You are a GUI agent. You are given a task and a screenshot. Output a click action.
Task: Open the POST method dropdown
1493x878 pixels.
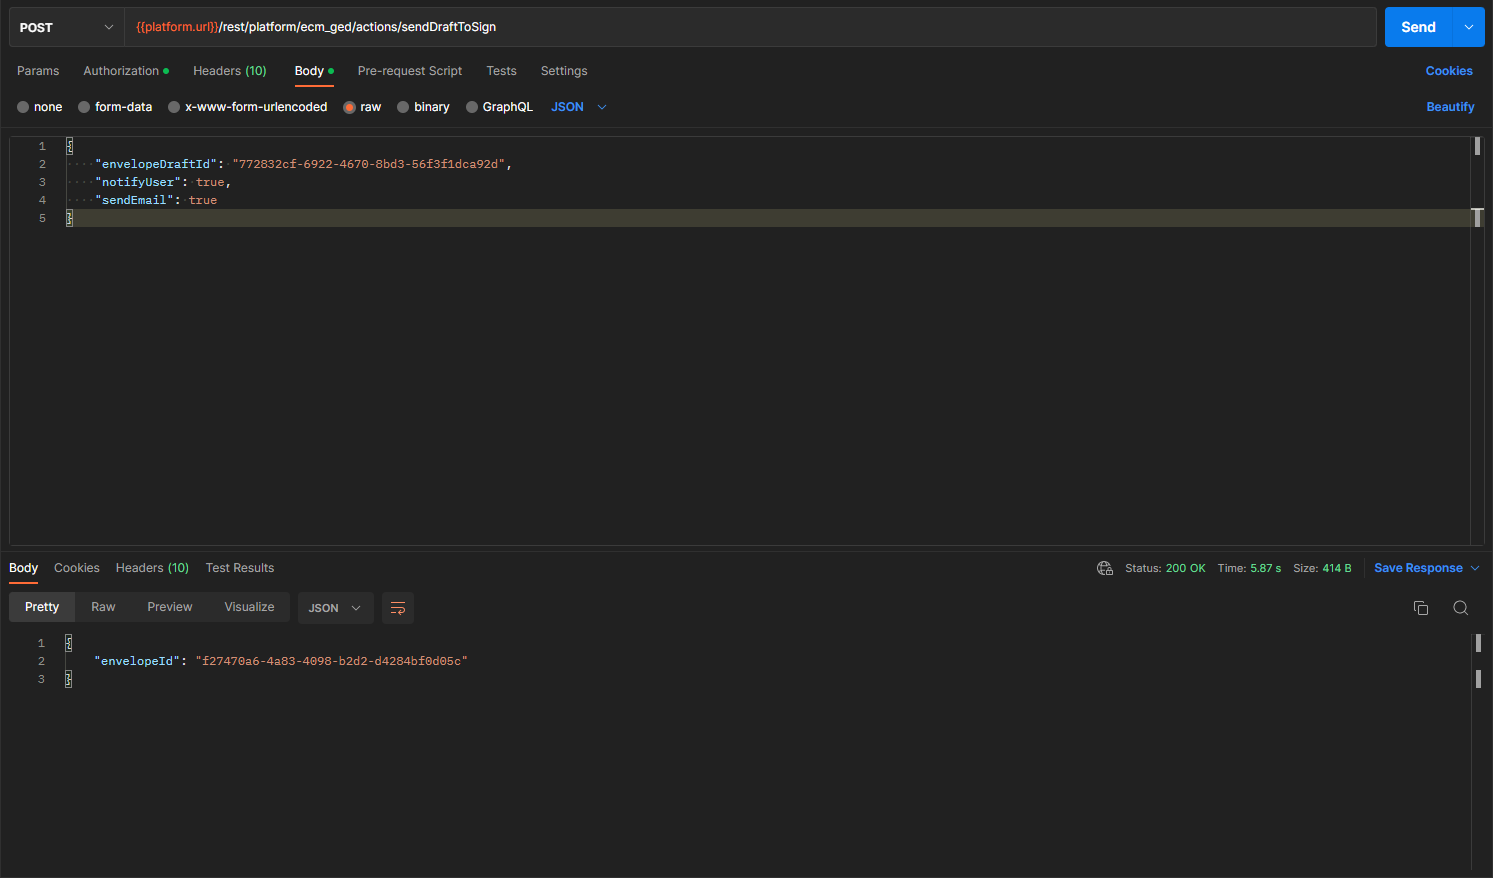66,27
